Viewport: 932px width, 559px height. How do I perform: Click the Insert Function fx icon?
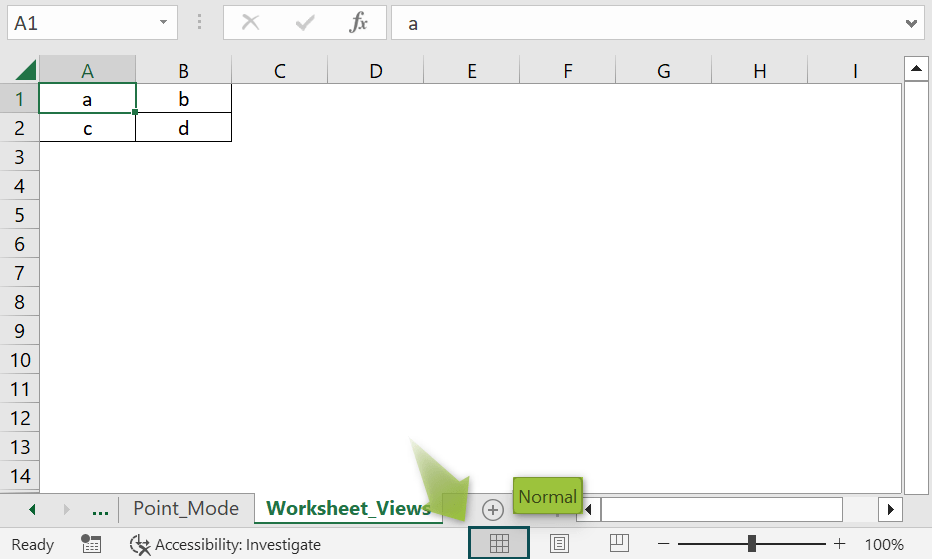[358, 23]
